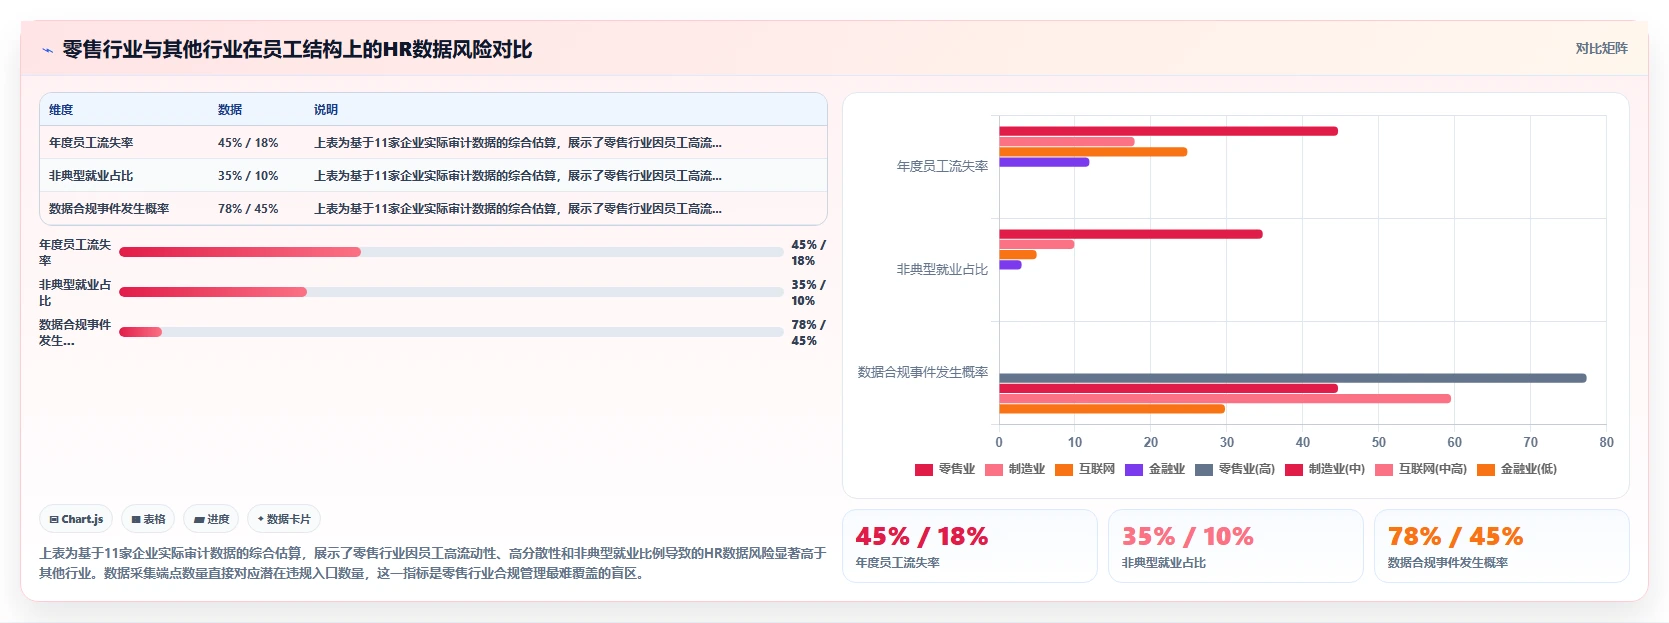Select the 表格 tag chip

tap(148, 519)
